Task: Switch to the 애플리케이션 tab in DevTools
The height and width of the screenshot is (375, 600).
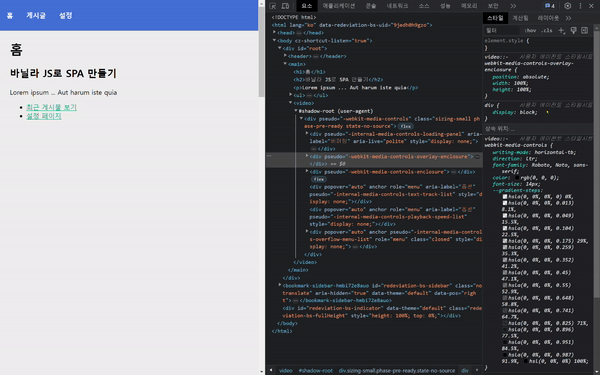Action: (339, 6)
